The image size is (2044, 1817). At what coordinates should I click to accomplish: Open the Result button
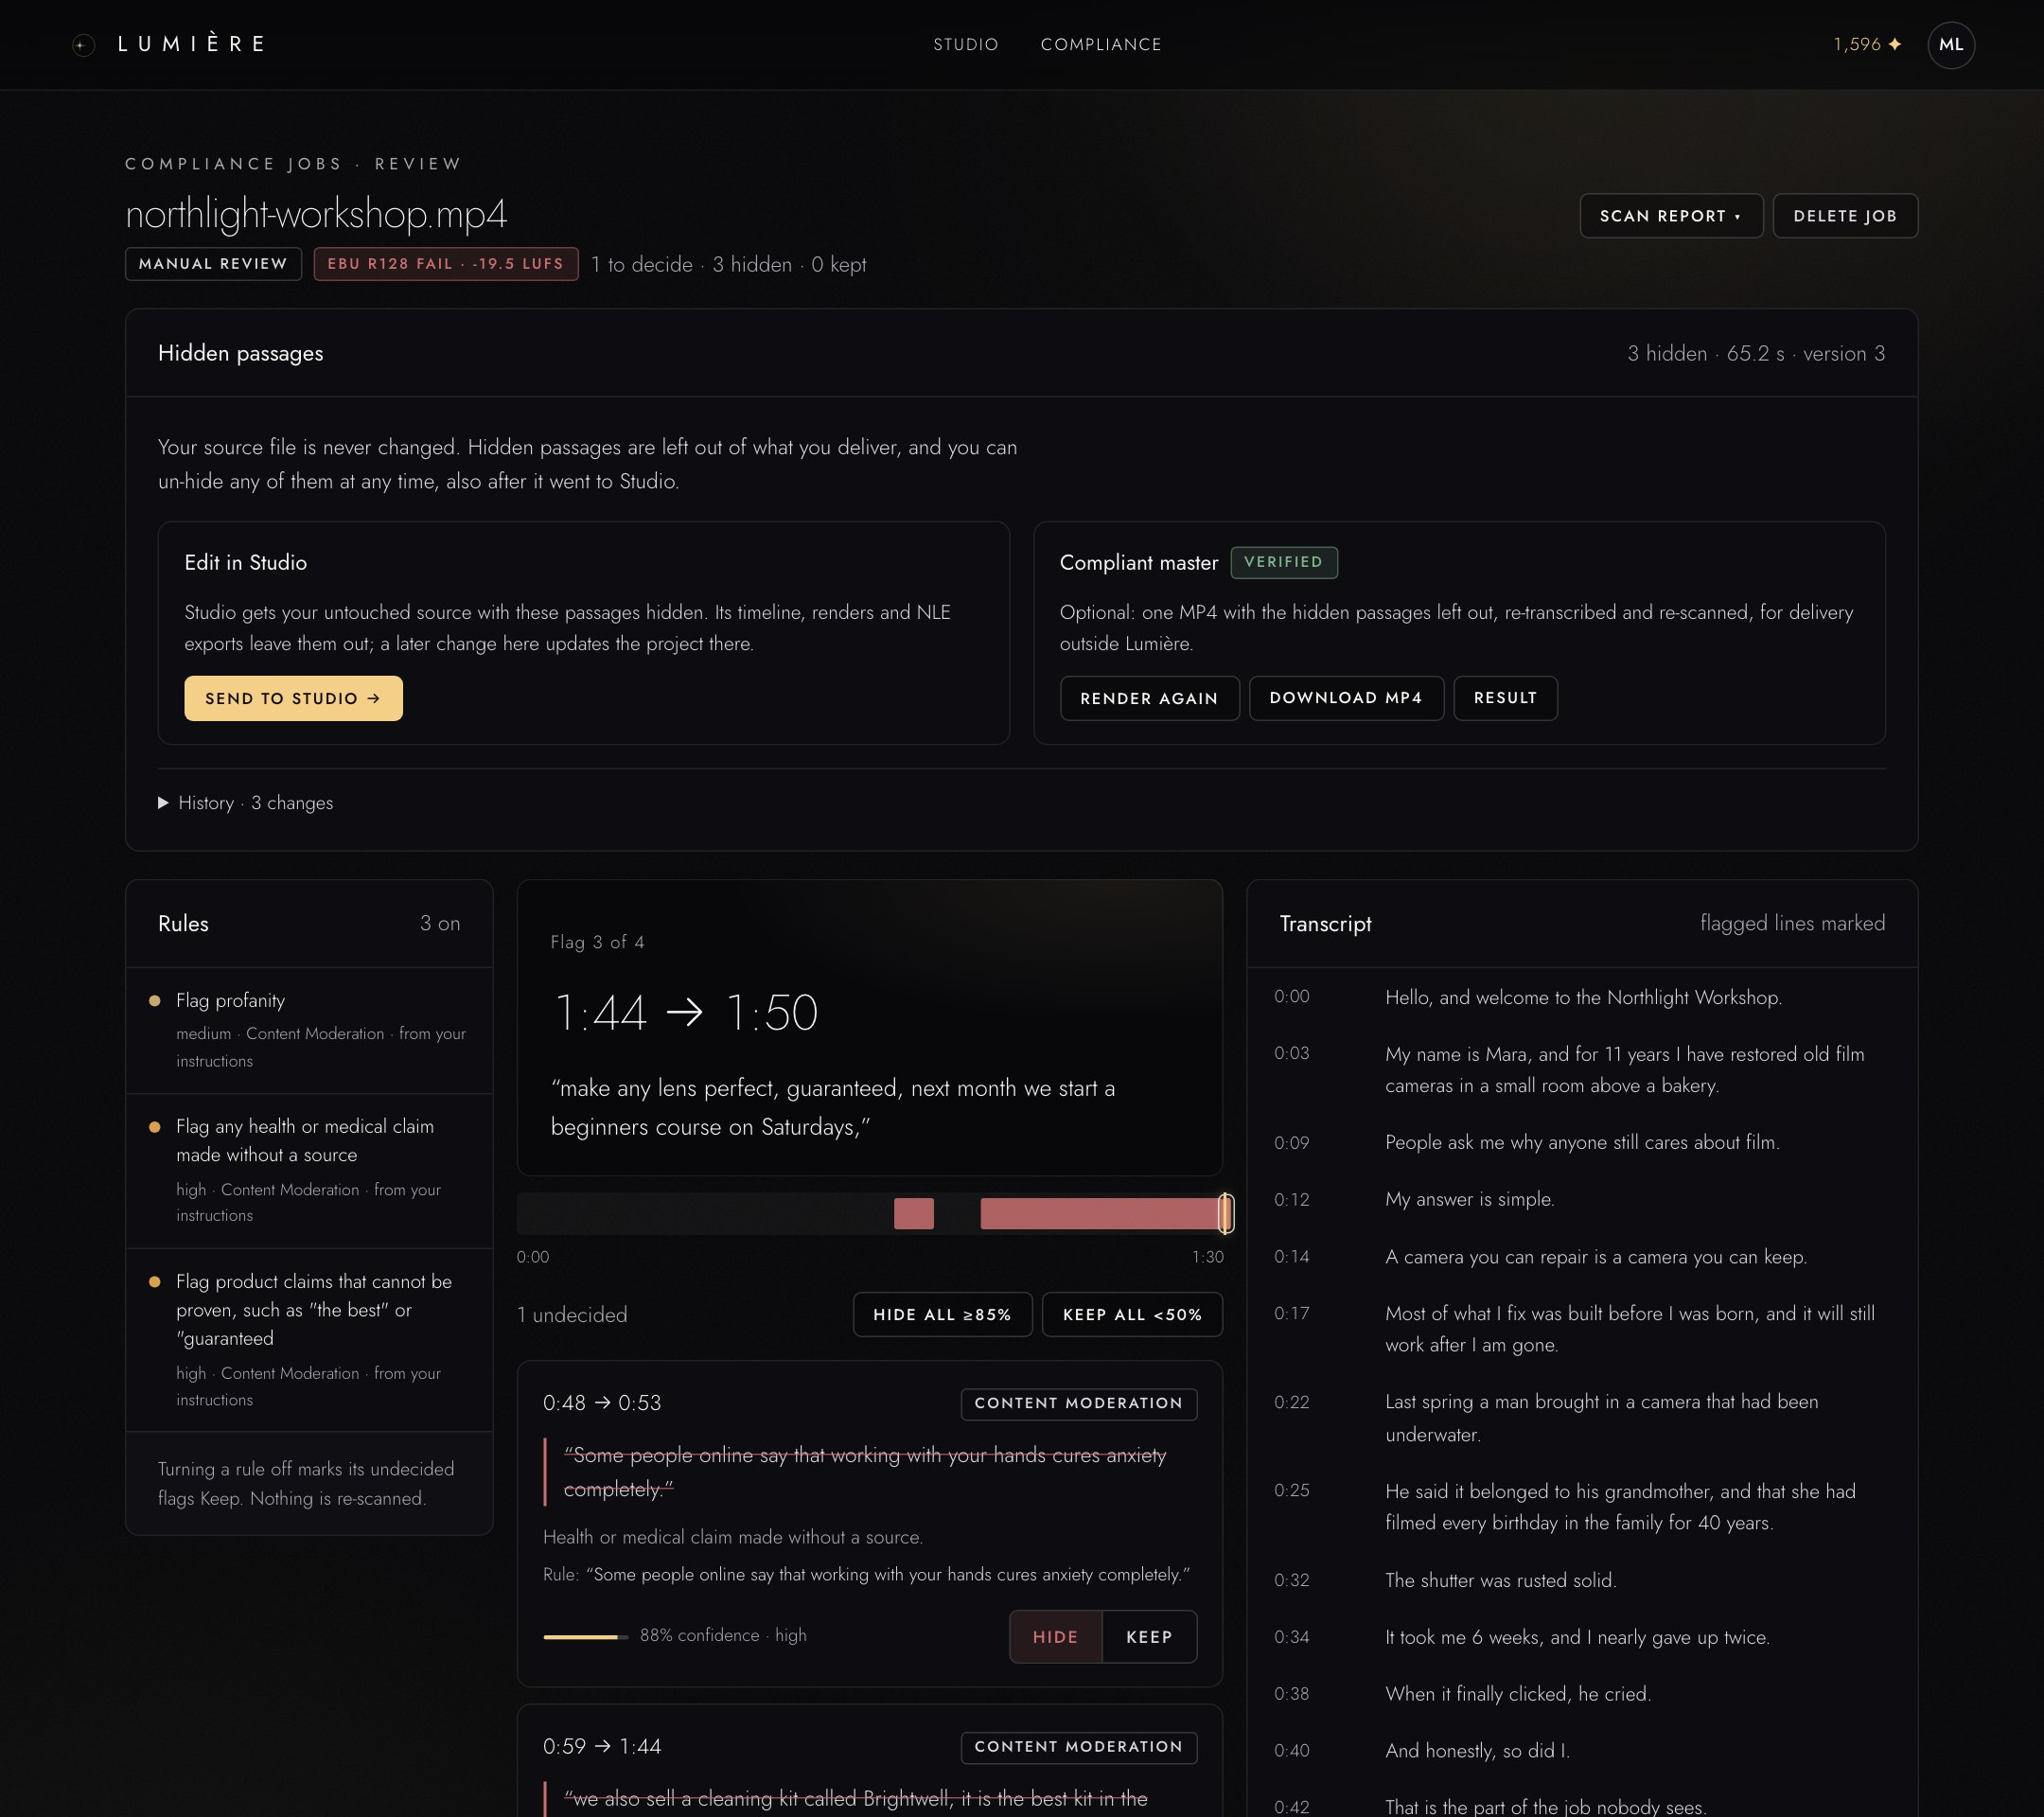(x=1505, y=698)
